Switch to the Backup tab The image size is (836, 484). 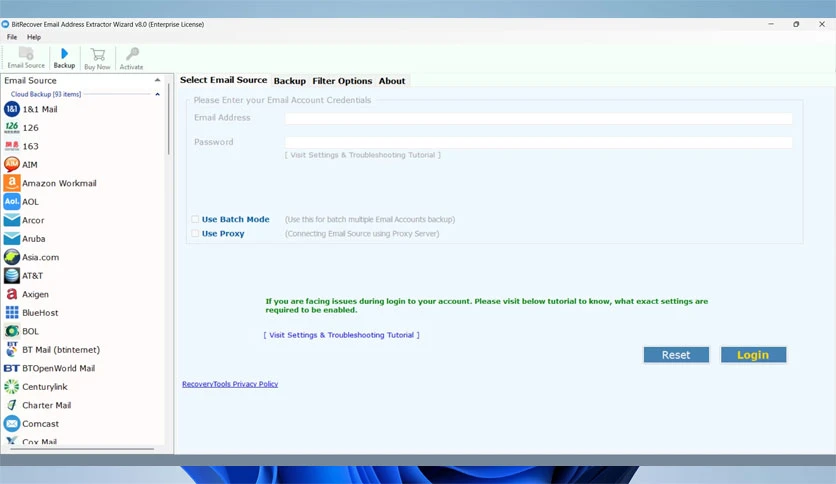click(x=290, y=81)
